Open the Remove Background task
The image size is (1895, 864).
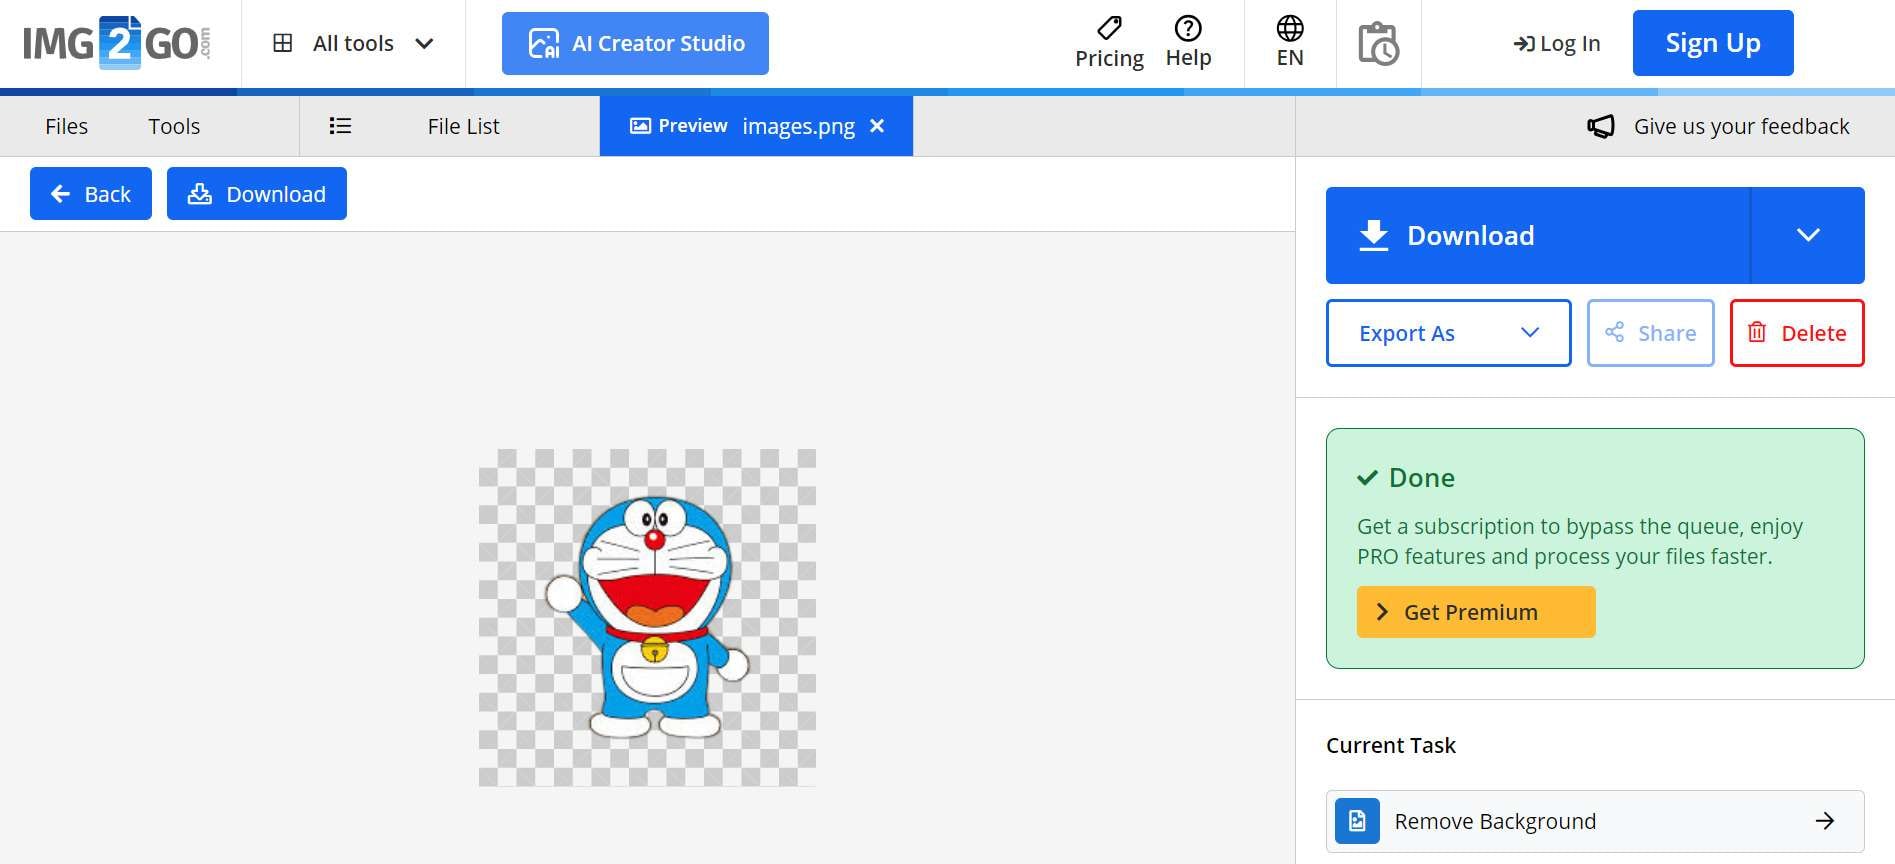coord(1595,821)
